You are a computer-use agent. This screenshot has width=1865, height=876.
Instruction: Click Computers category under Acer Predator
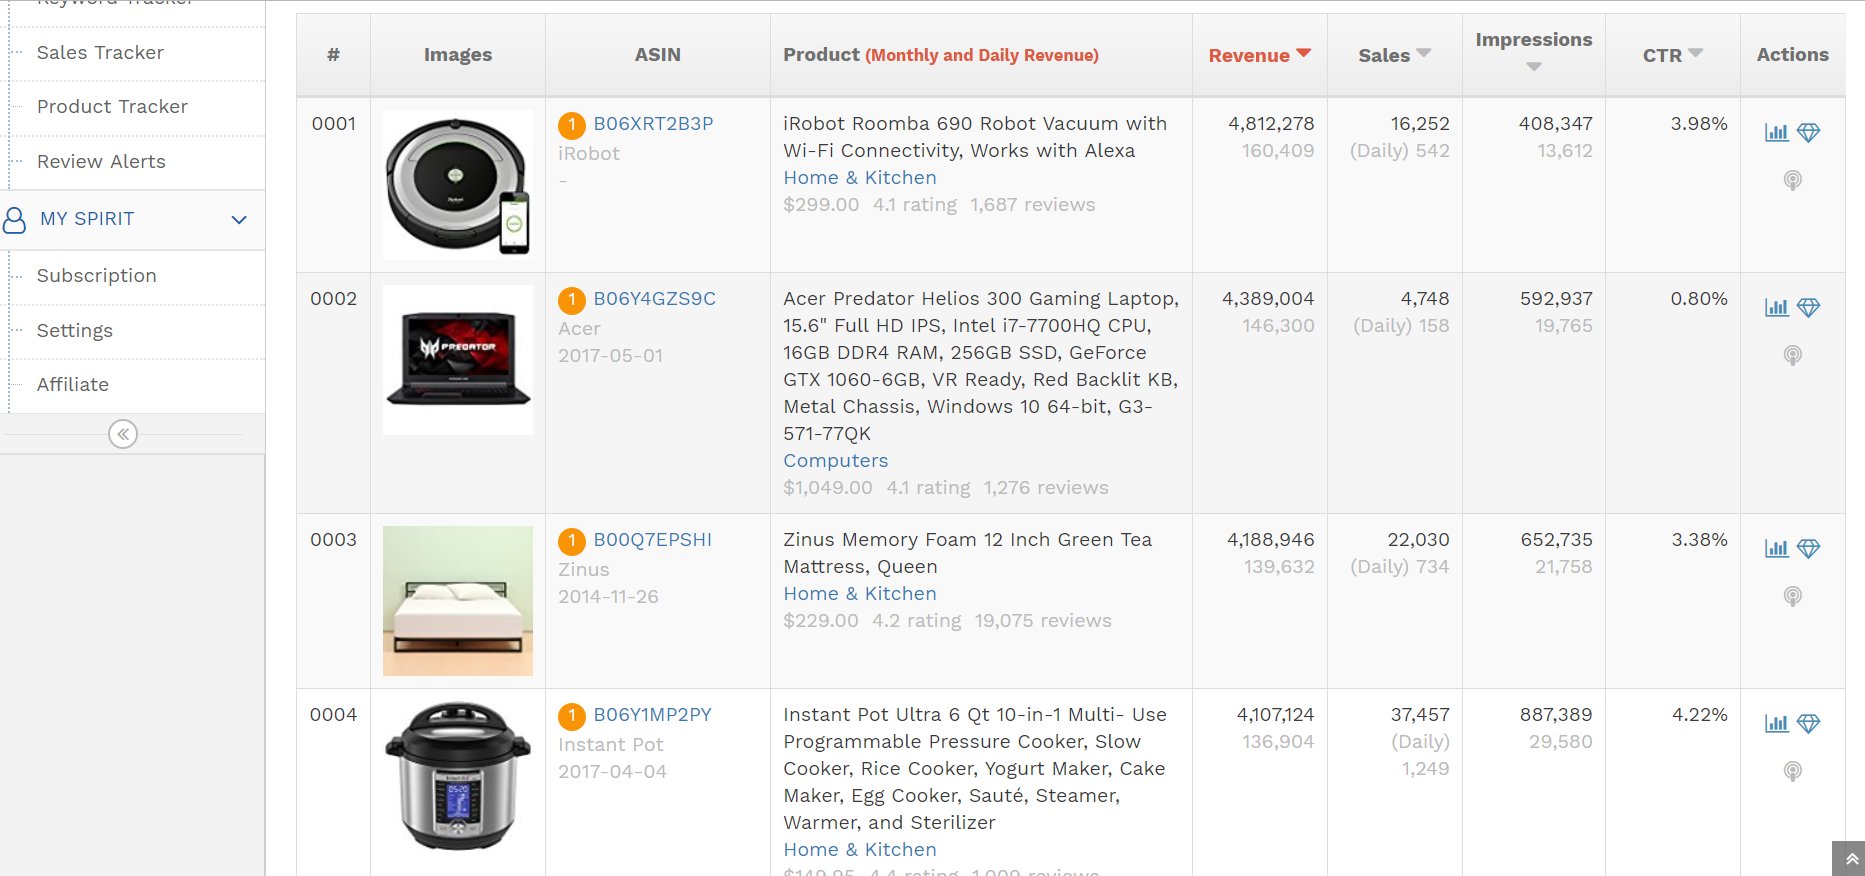point(836,461)
